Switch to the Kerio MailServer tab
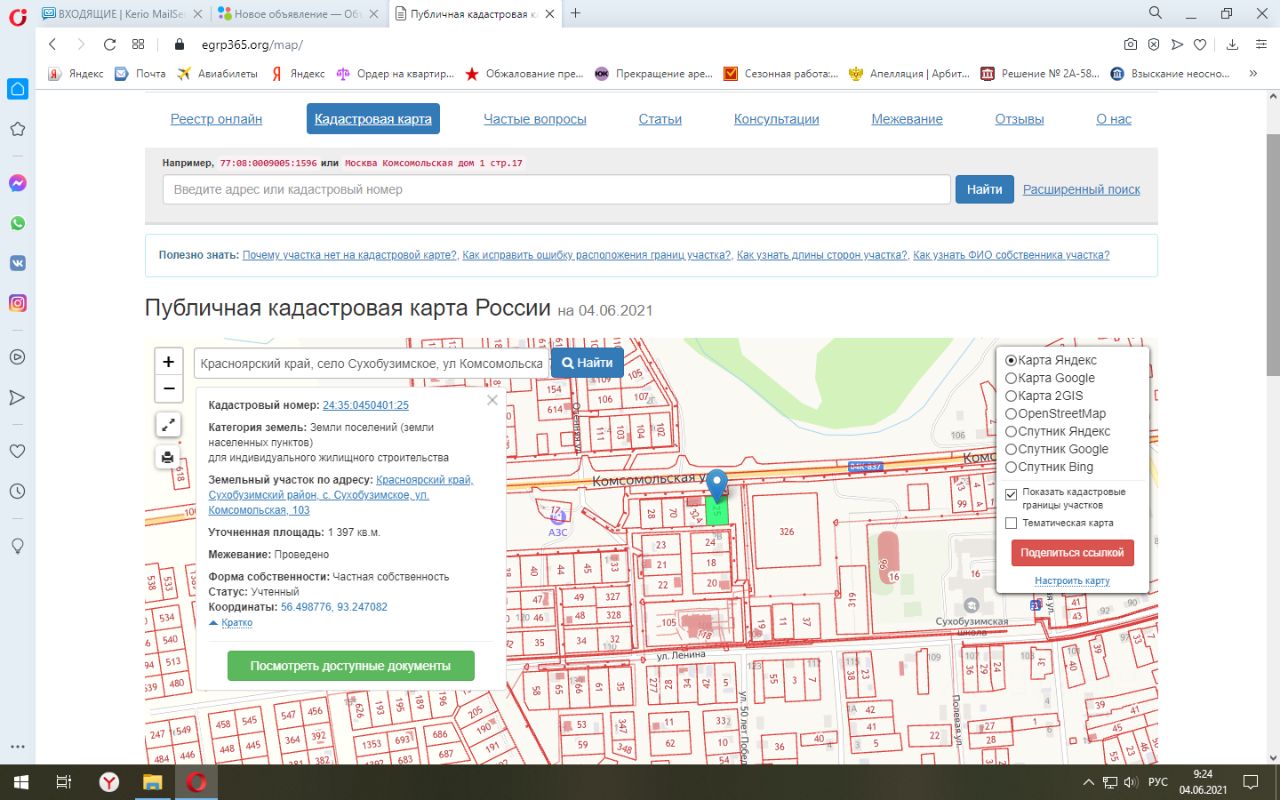 click(x=120, y=13)
